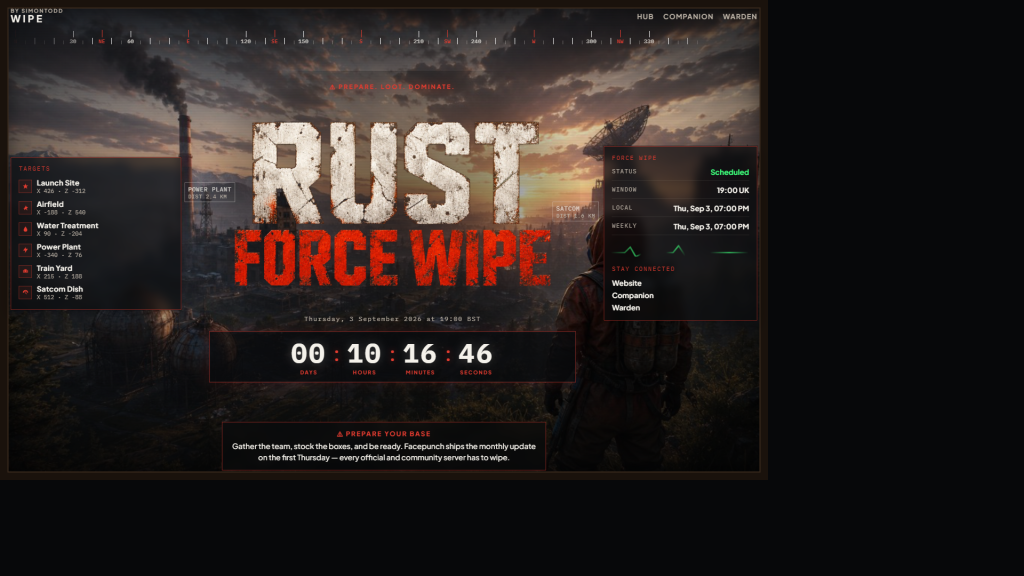Click the LOCAL row date Thu, Sep 3
The width and height of the screenshot is (1024, 576).
(711, 208)
